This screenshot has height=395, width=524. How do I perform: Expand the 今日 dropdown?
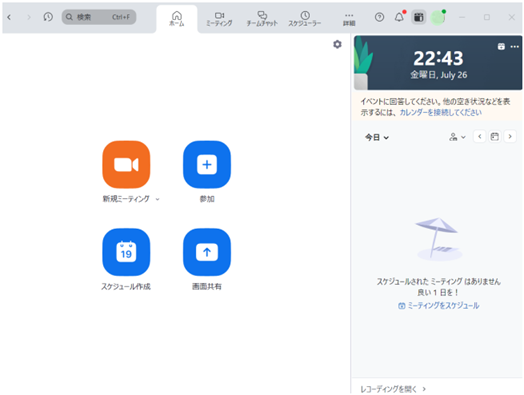click(377, 137)
